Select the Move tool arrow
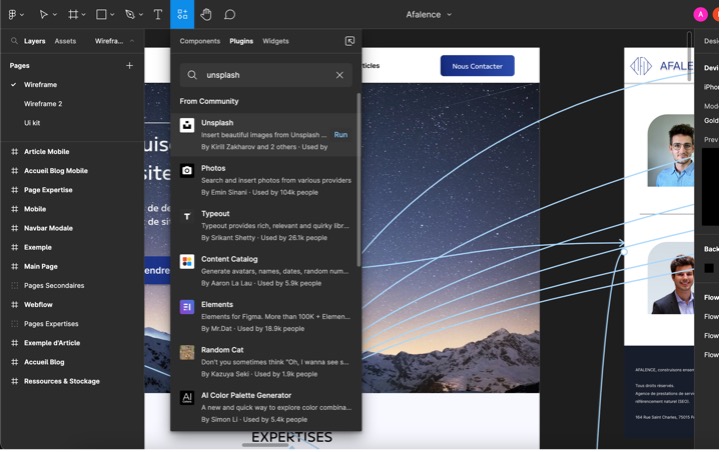This screenshot has width=724, height=452. 43,15
